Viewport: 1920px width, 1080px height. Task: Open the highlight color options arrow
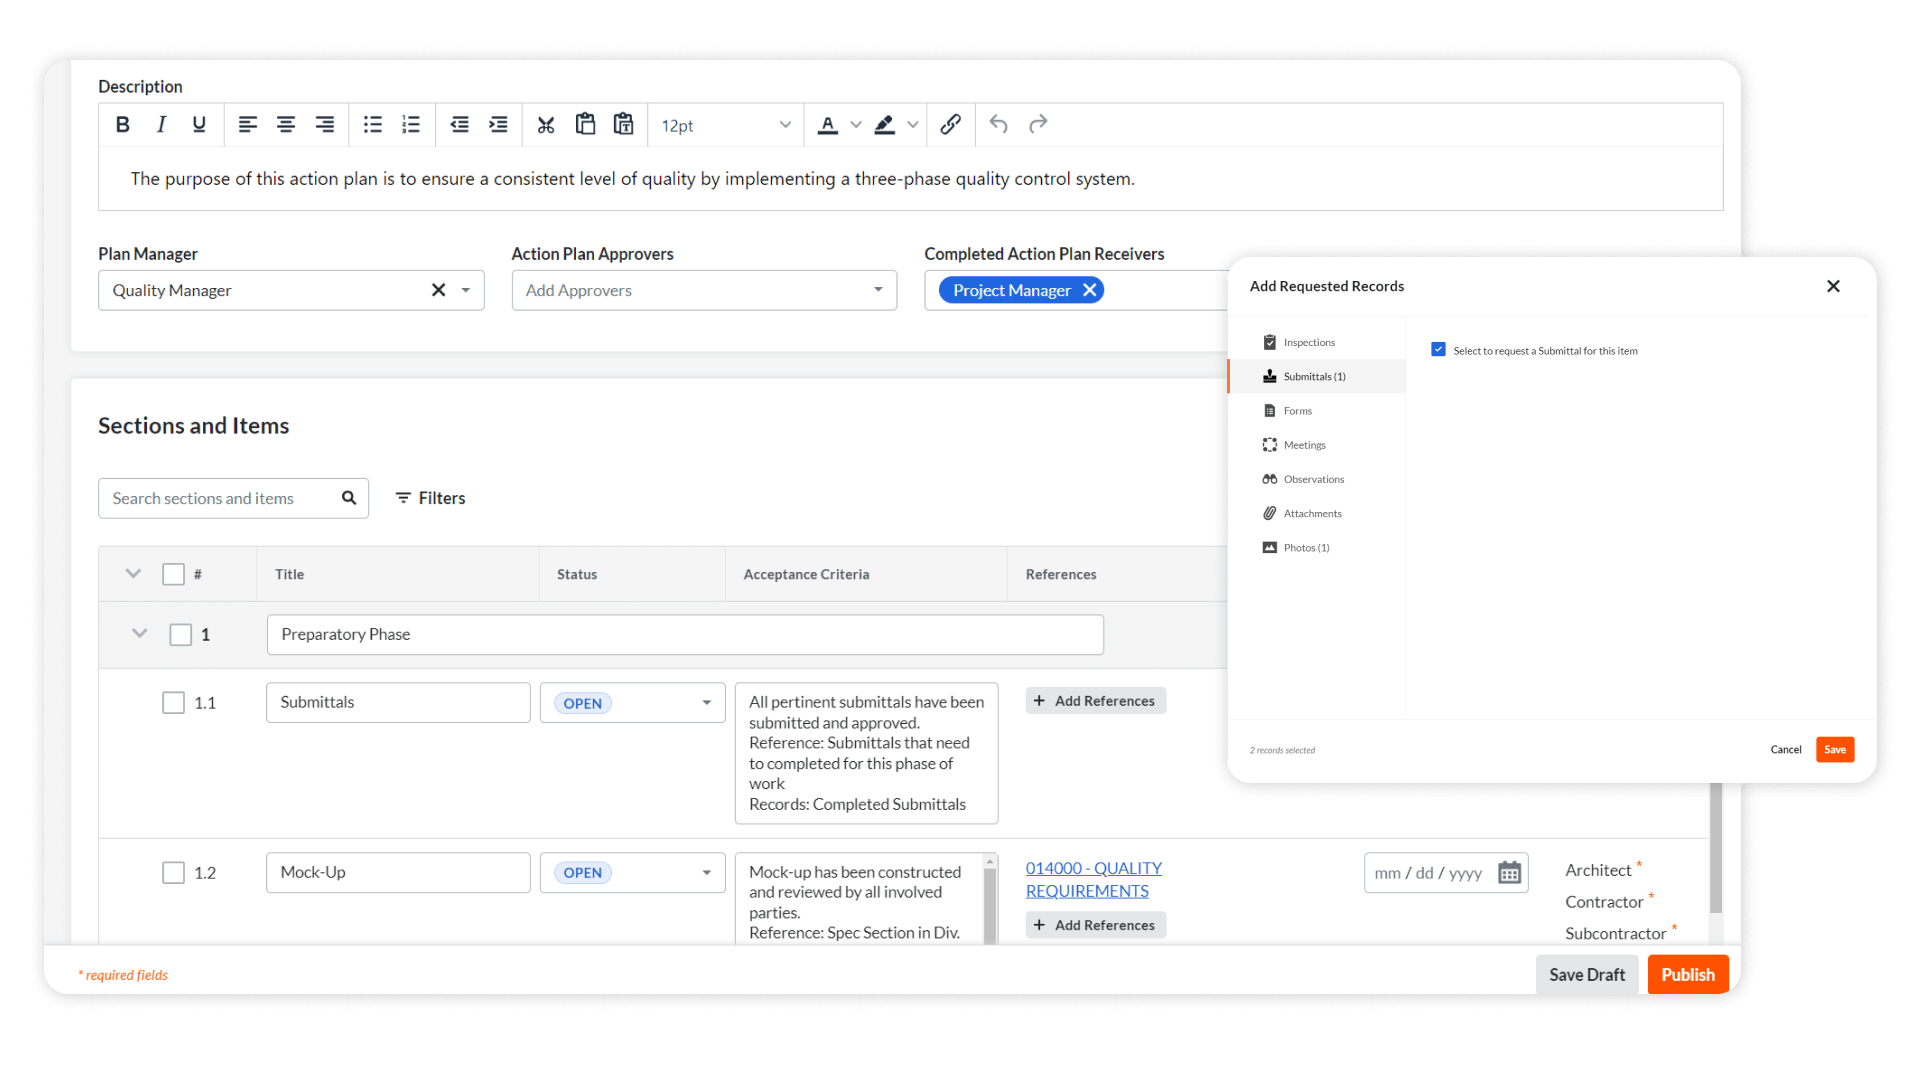click(912, 125)
